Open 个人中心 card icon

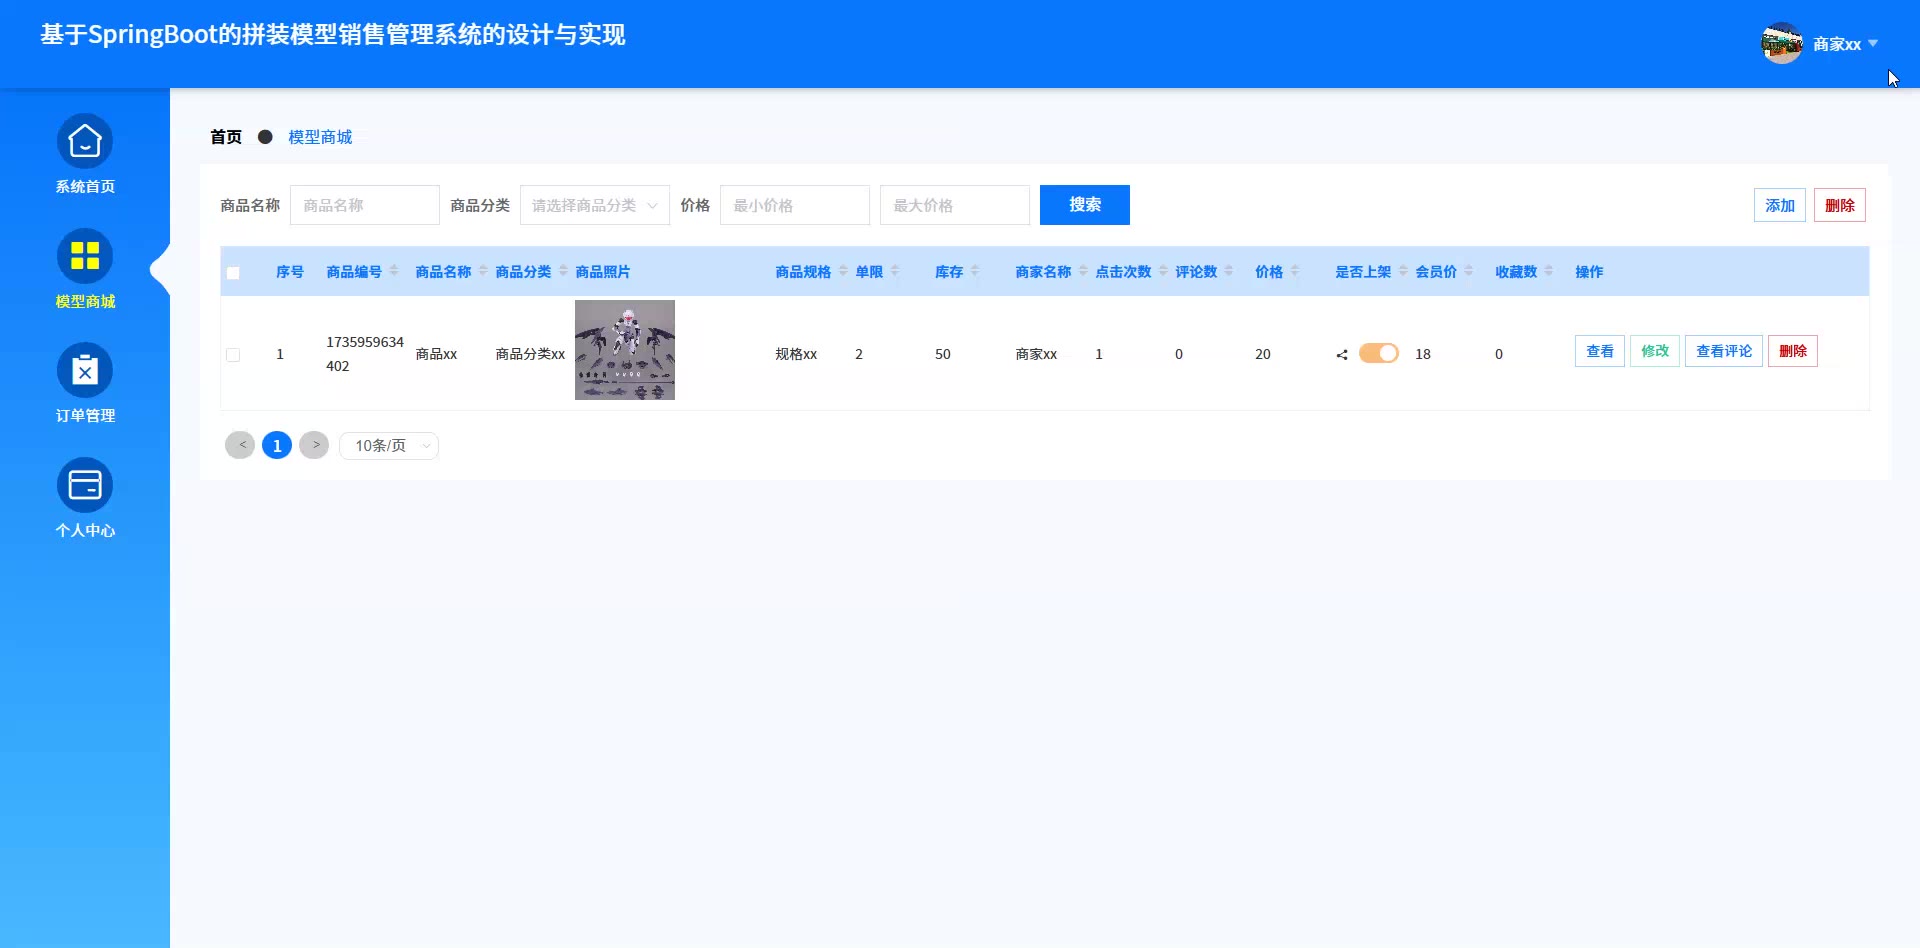(85, 485)
